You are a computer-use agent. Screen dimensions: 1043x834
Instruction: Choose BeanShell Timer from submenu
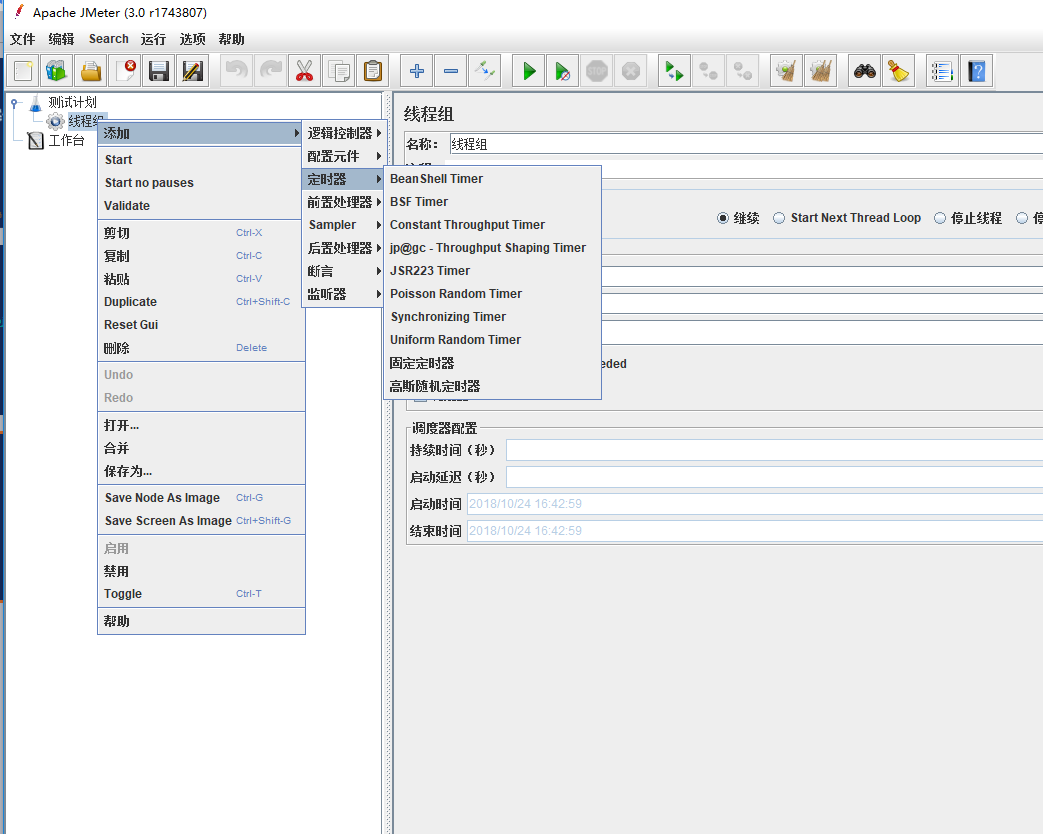492,179
